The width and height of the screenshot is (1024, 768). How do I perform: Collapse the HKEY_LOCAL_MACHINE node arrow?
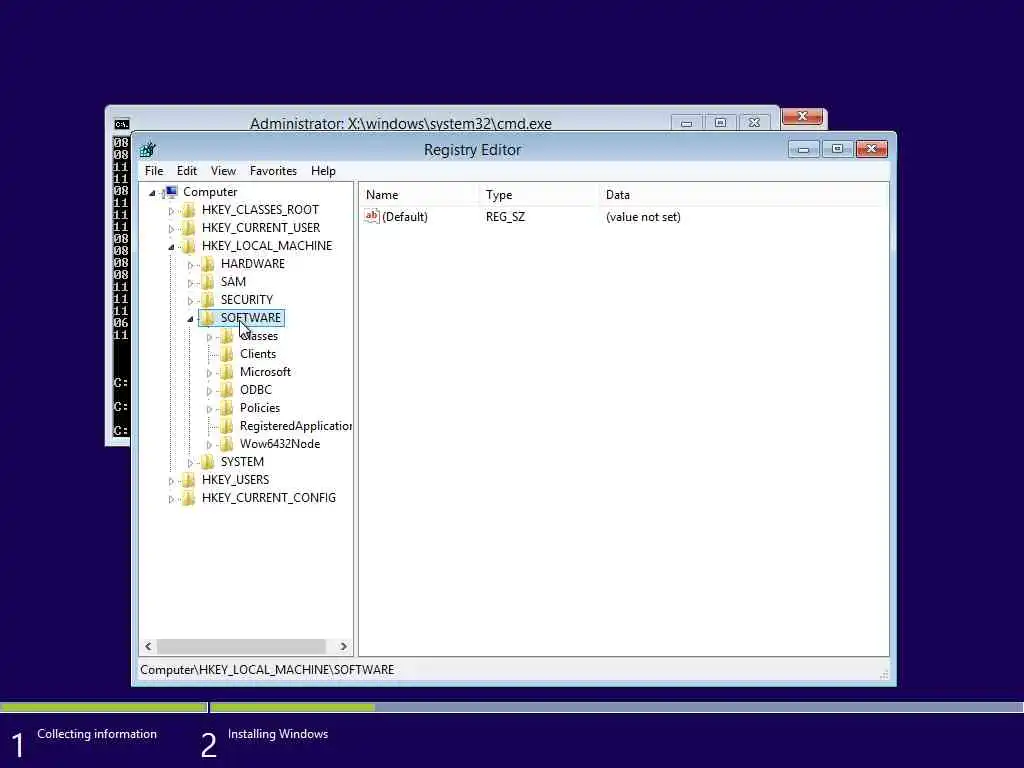(171, 247)
